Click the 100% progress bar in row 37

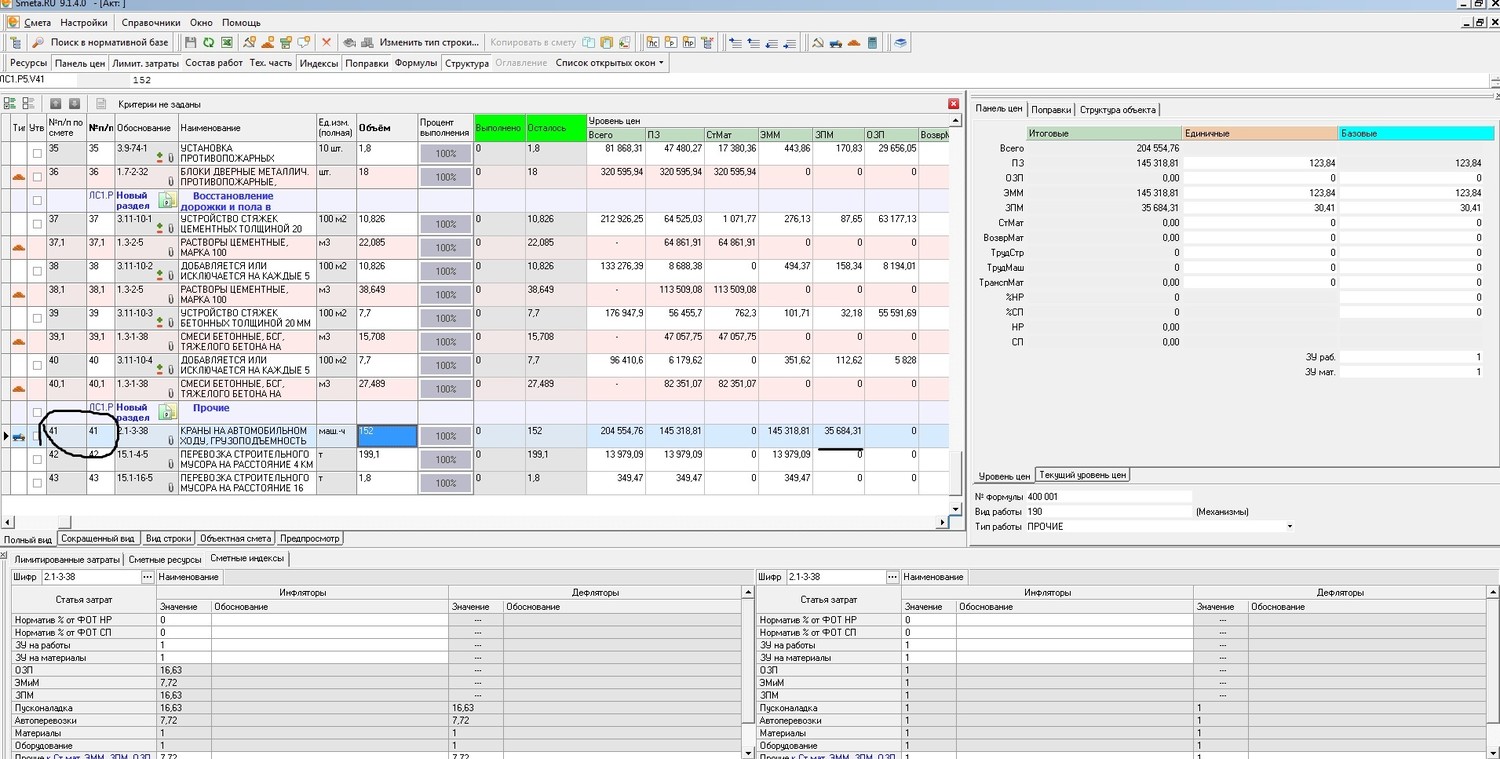coord(445,225)
